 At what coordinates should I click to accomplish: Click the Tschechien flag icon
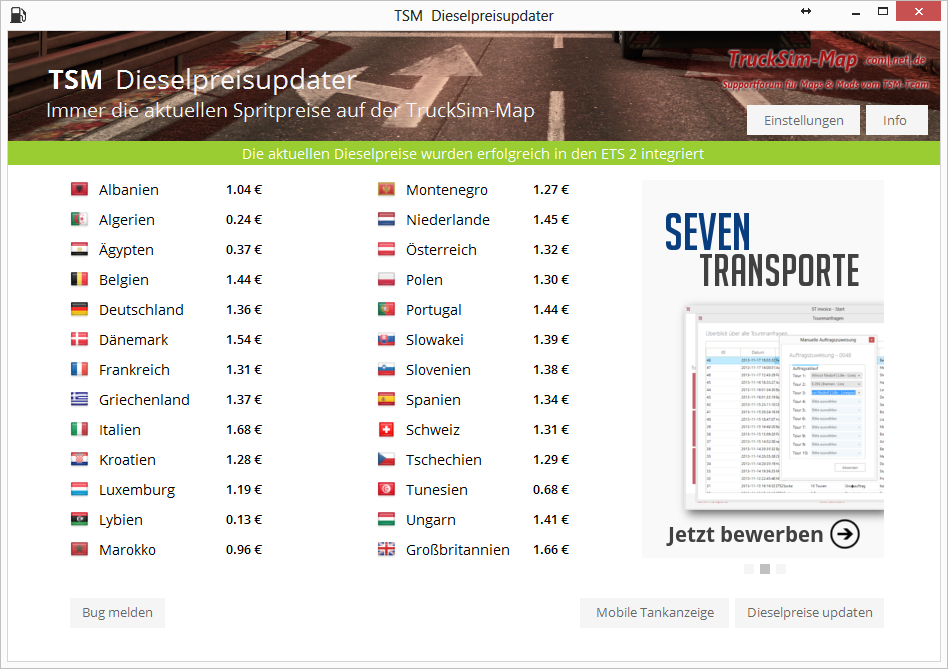[386, 459]
